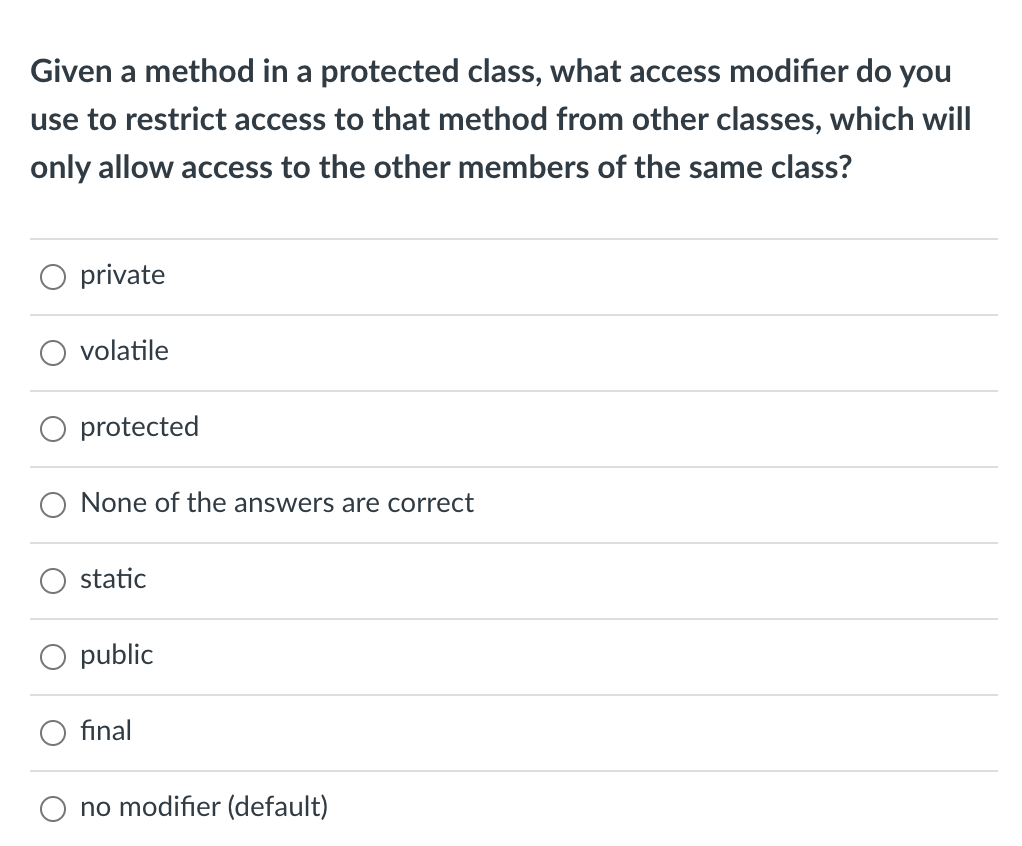Viewport: 1022px width, 846px height.
Task: Click the volatile answer label
Action: click(x=125, y=351)
